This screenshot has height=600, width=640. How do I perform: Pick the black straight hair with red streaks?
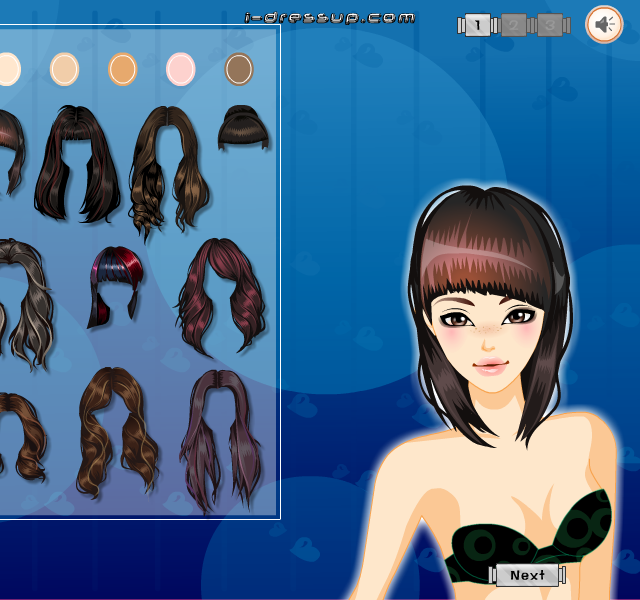tap(77, 164)
